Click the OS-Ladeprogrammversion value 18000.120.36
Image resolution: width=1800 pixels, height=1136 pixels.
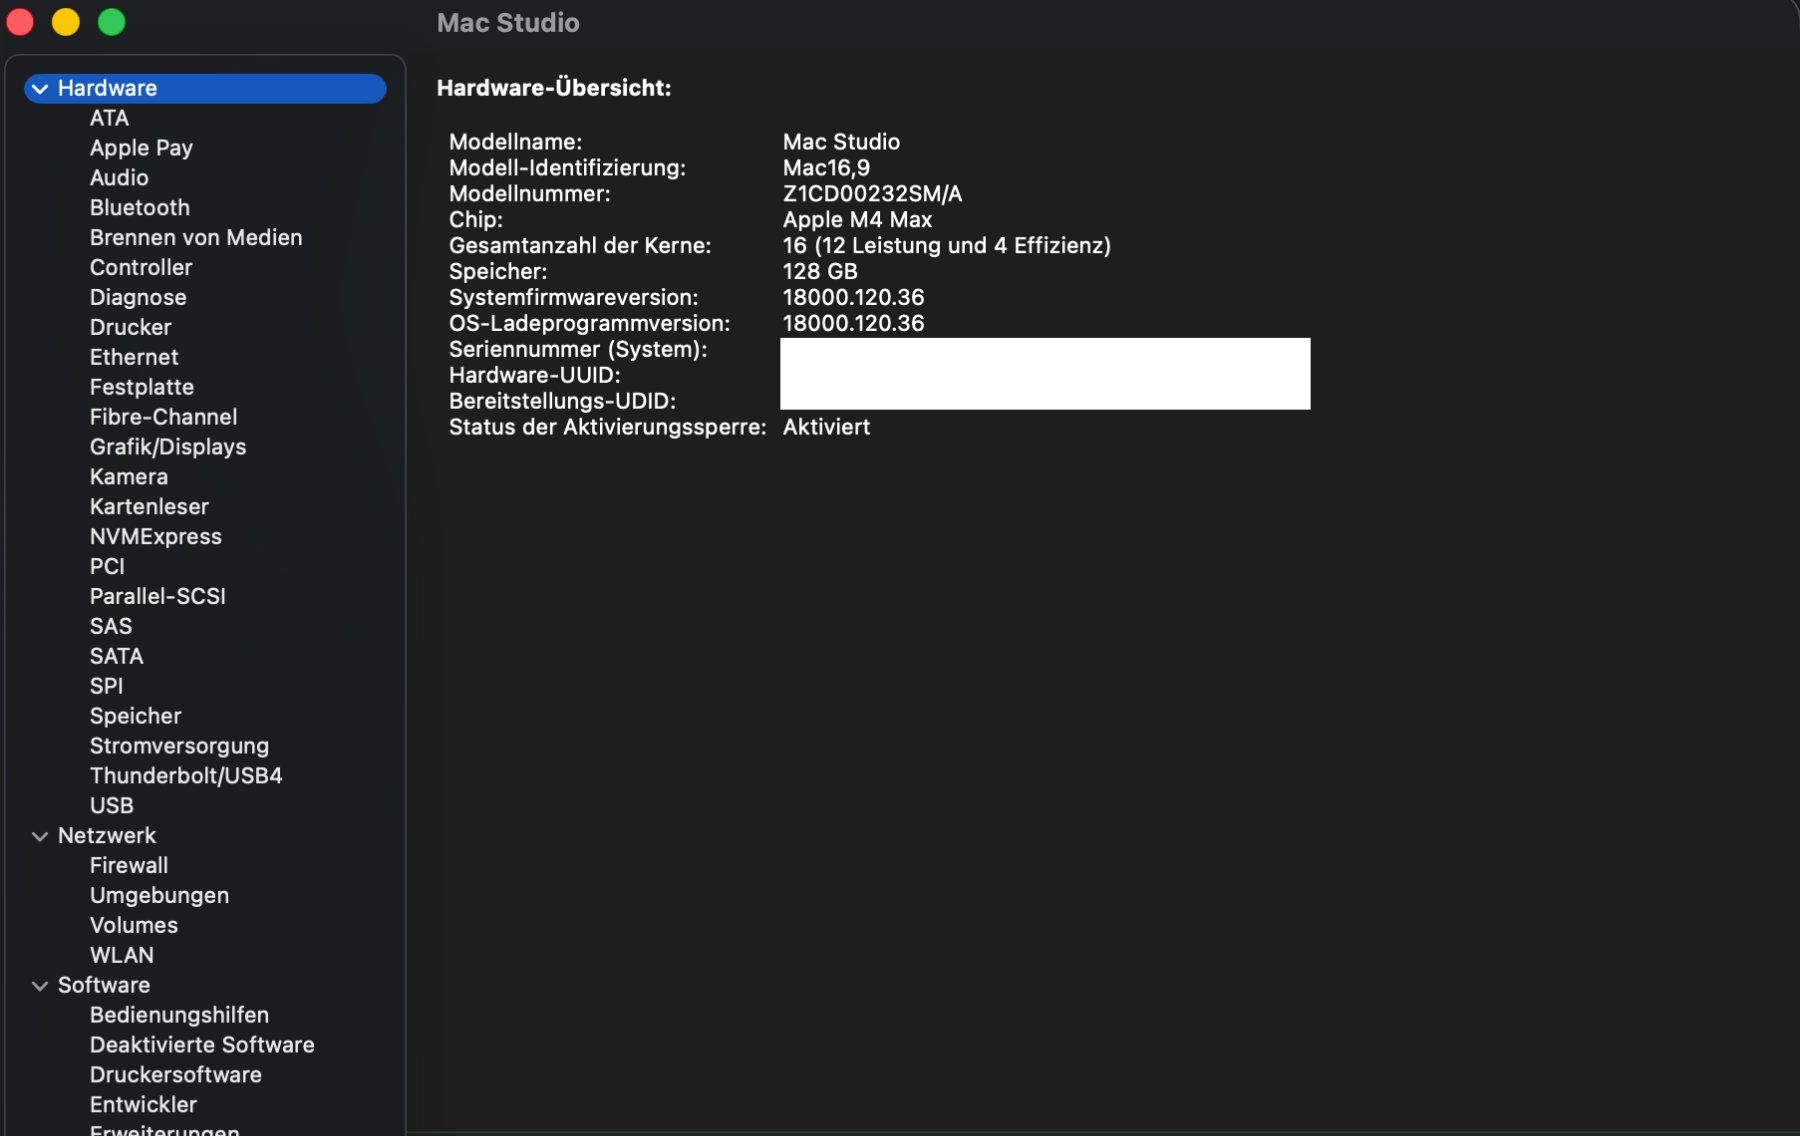click(x=853, y=324)
